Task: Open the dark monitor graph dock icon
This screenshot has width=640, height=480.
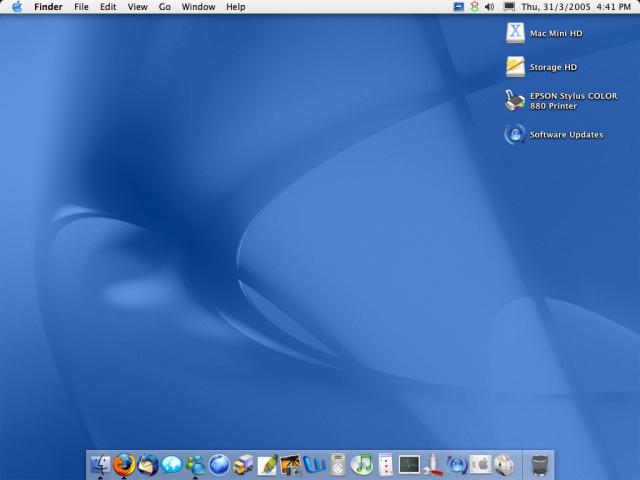Action: [409, 465]
